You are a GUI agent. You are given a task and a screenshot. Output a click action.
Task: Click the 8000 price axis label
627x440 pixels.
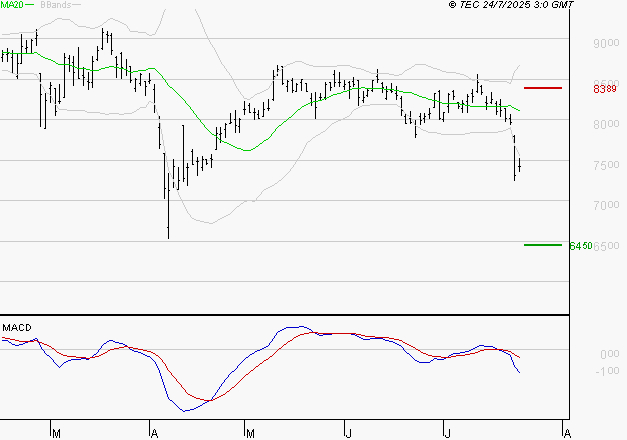(606, 124)
